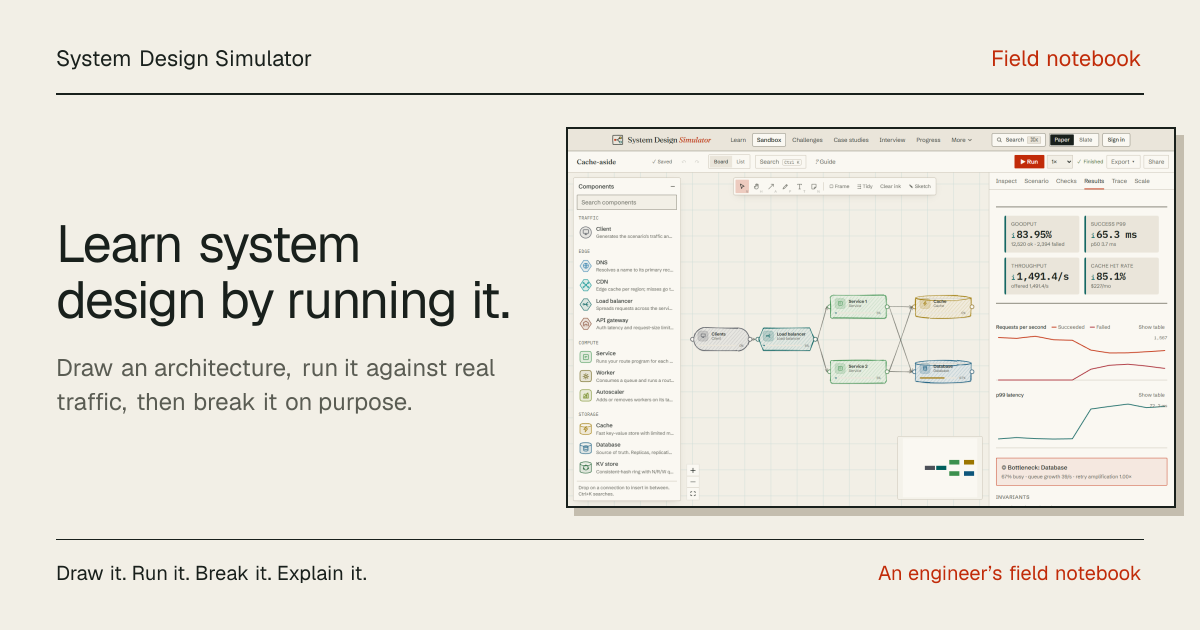
Task: Open the Progress nav item
Action: click(928, 140)
